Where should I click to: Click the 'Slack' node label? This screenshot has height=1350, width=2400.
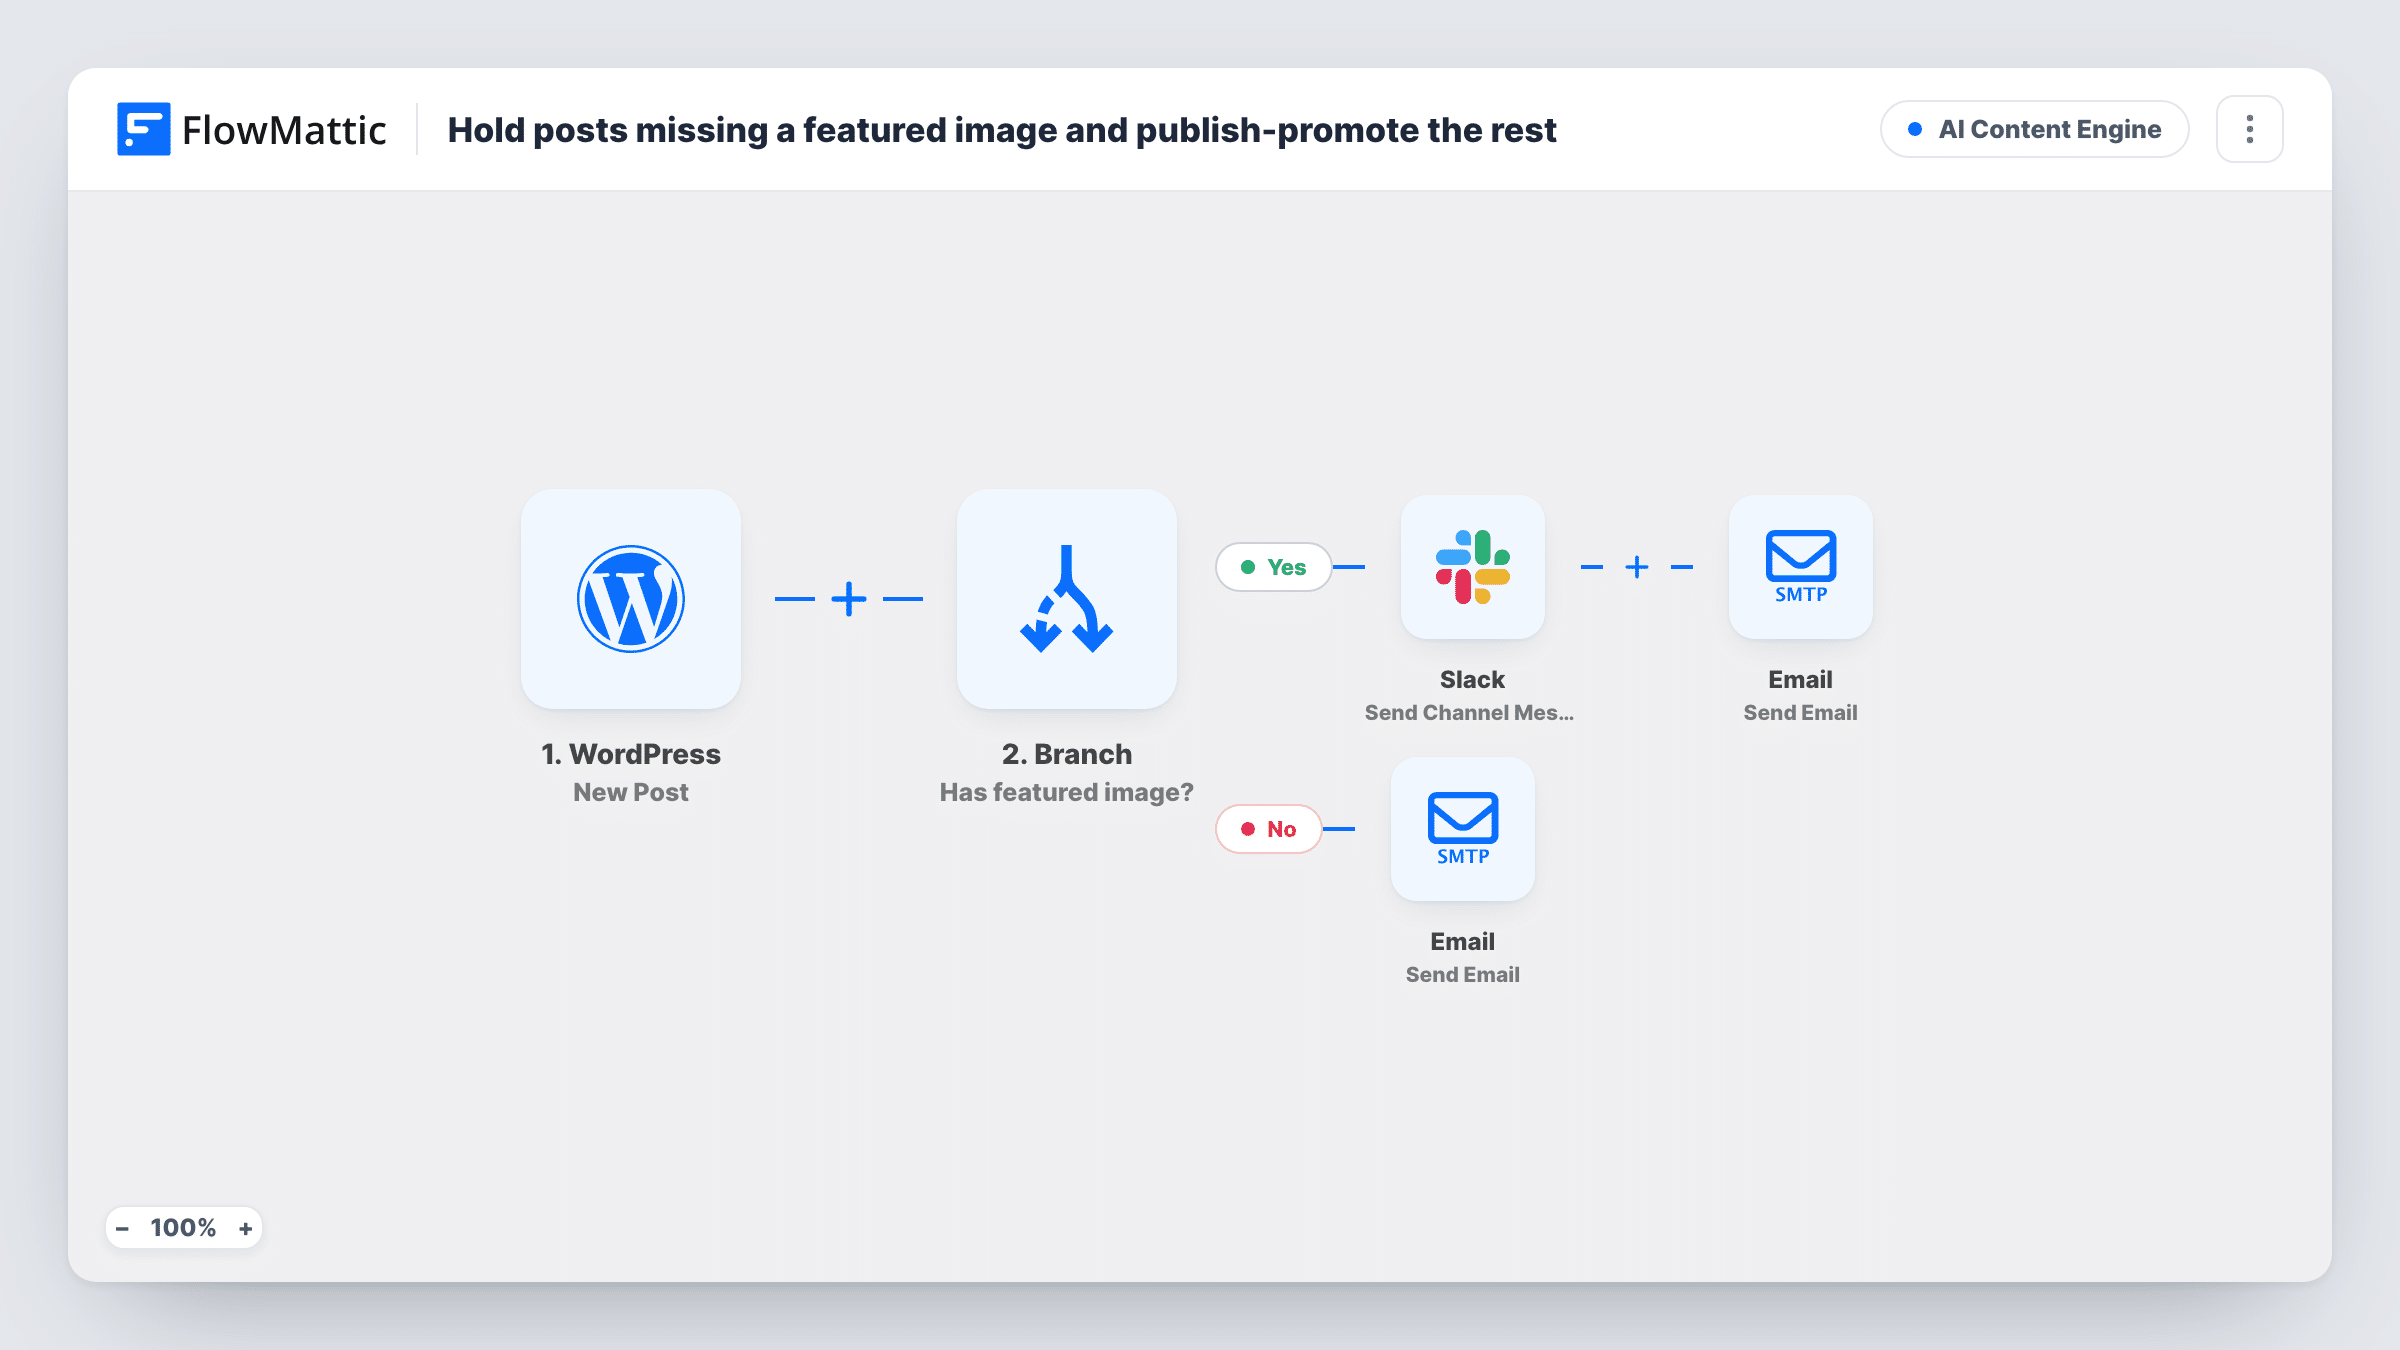click(x=1472, y=679)
